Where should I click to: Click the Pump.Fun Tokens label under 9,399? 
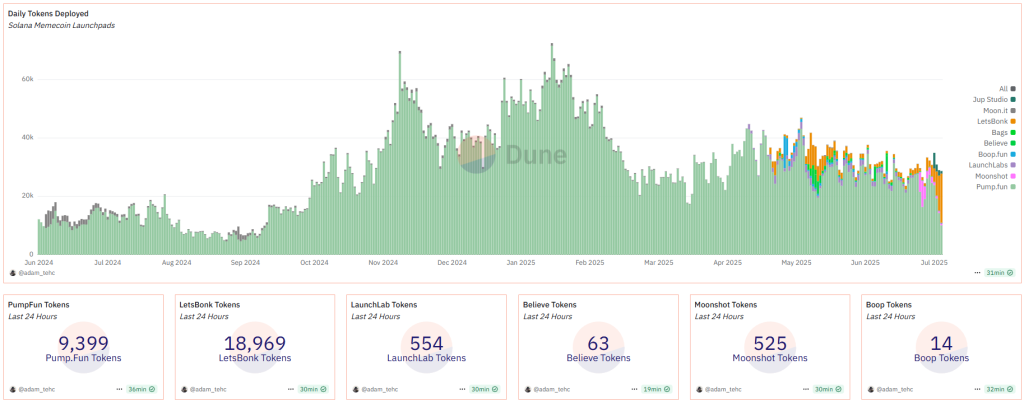83,358
